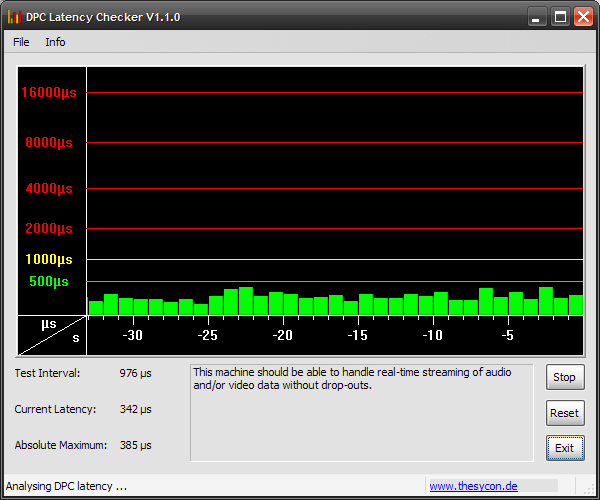Click the Current Latency value 342 µs
This screenshot has height=500, width=600.
point(135,409)
